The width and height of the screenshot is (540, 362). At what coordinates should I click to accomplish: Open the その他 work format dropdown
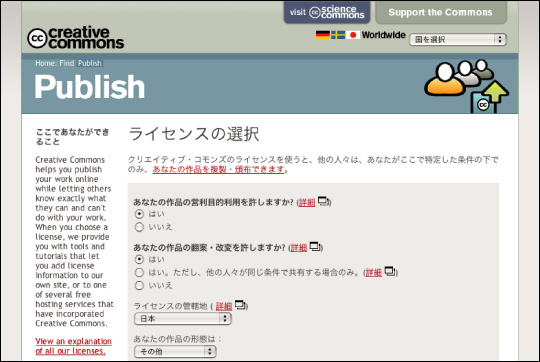coord(175,352)
